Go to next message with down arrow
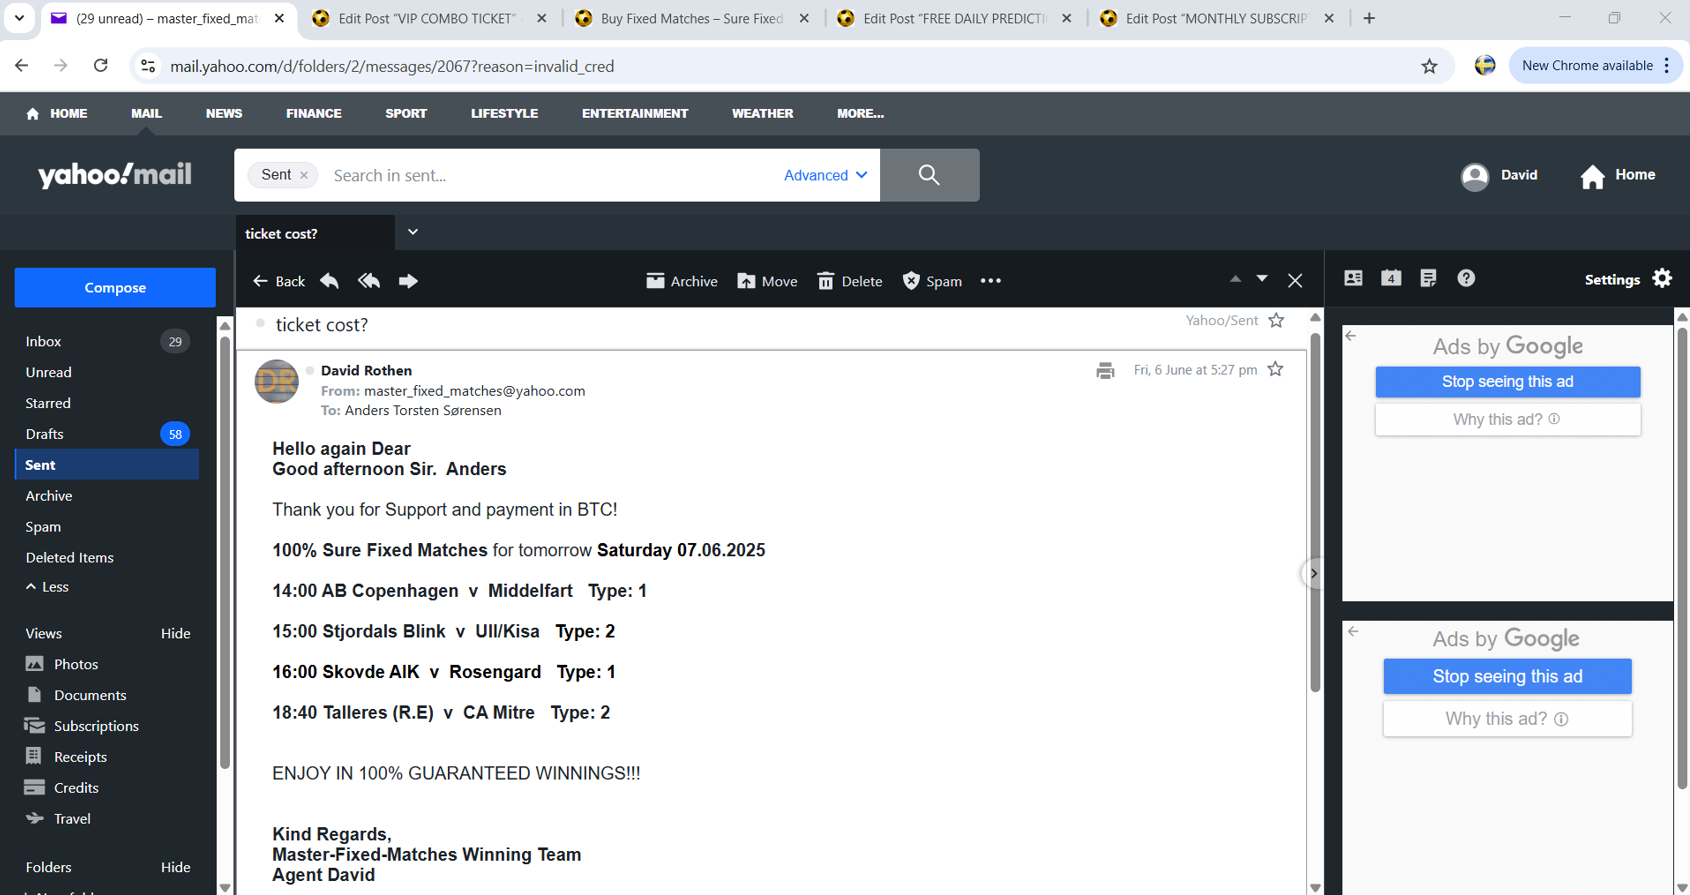 click(1262, 279)
